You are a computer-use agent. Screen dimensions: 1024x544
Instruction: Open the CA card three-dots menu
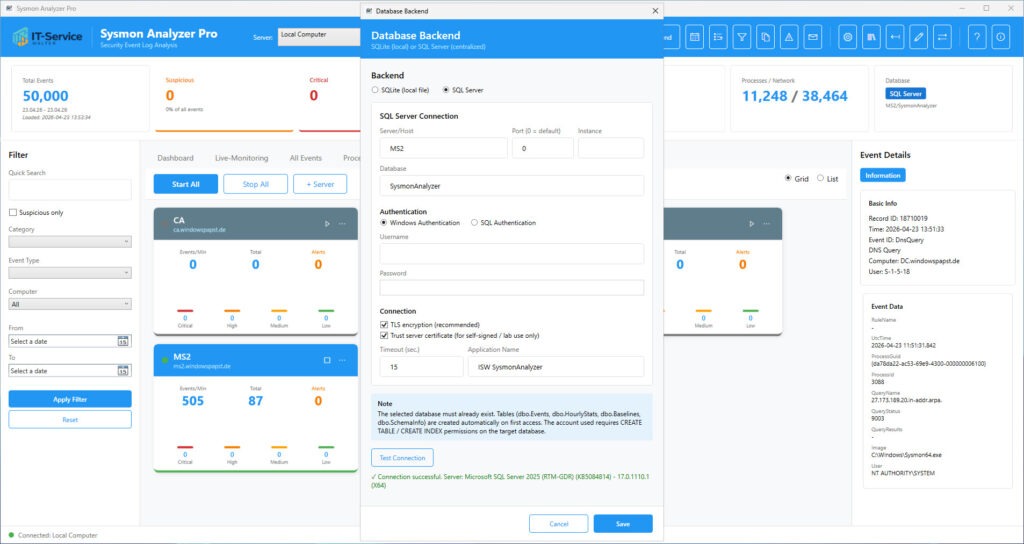342,224
